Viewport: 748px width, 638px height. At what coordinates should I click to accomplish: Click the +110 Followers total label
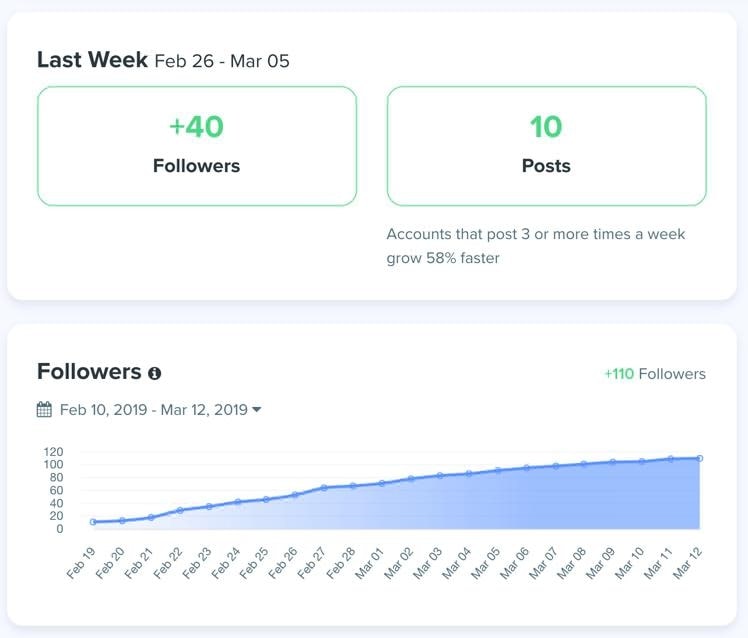pos(654,374)
